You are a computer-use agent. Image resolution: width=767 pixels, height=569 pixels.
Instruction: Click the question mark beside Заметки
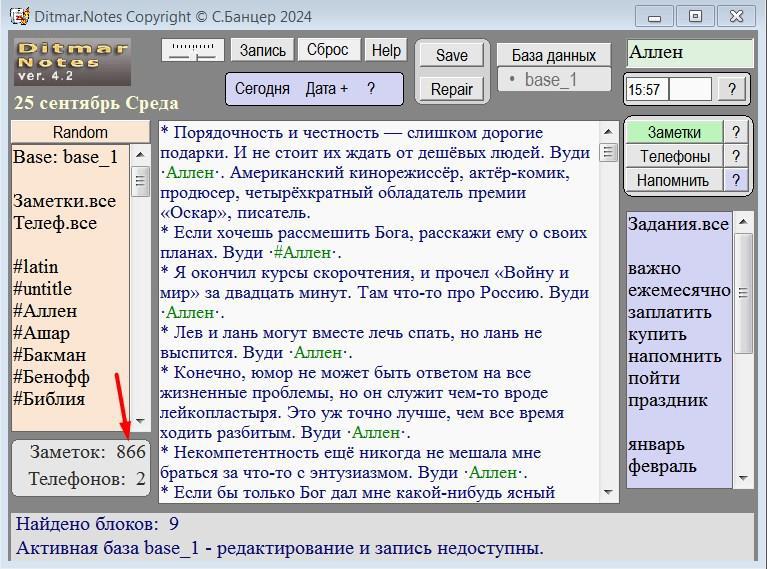[736, 132]
